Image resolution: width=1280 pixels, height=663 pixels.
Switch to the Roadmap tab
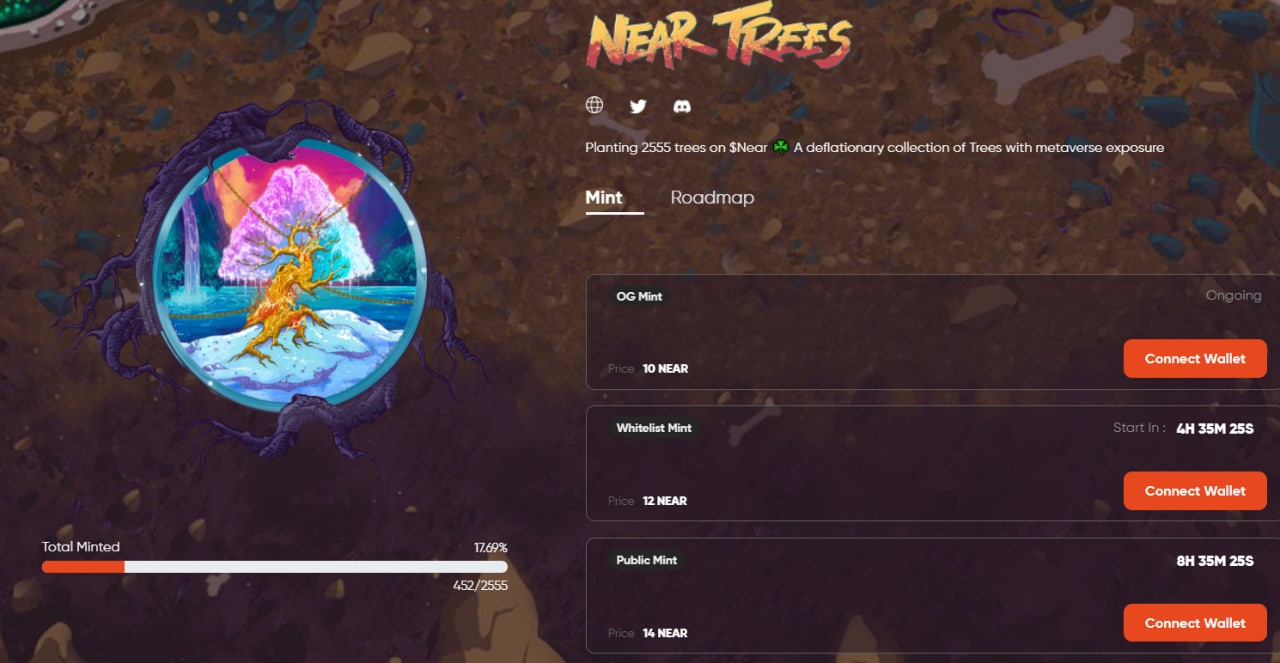pyautogui.click(x=712, y=197)
